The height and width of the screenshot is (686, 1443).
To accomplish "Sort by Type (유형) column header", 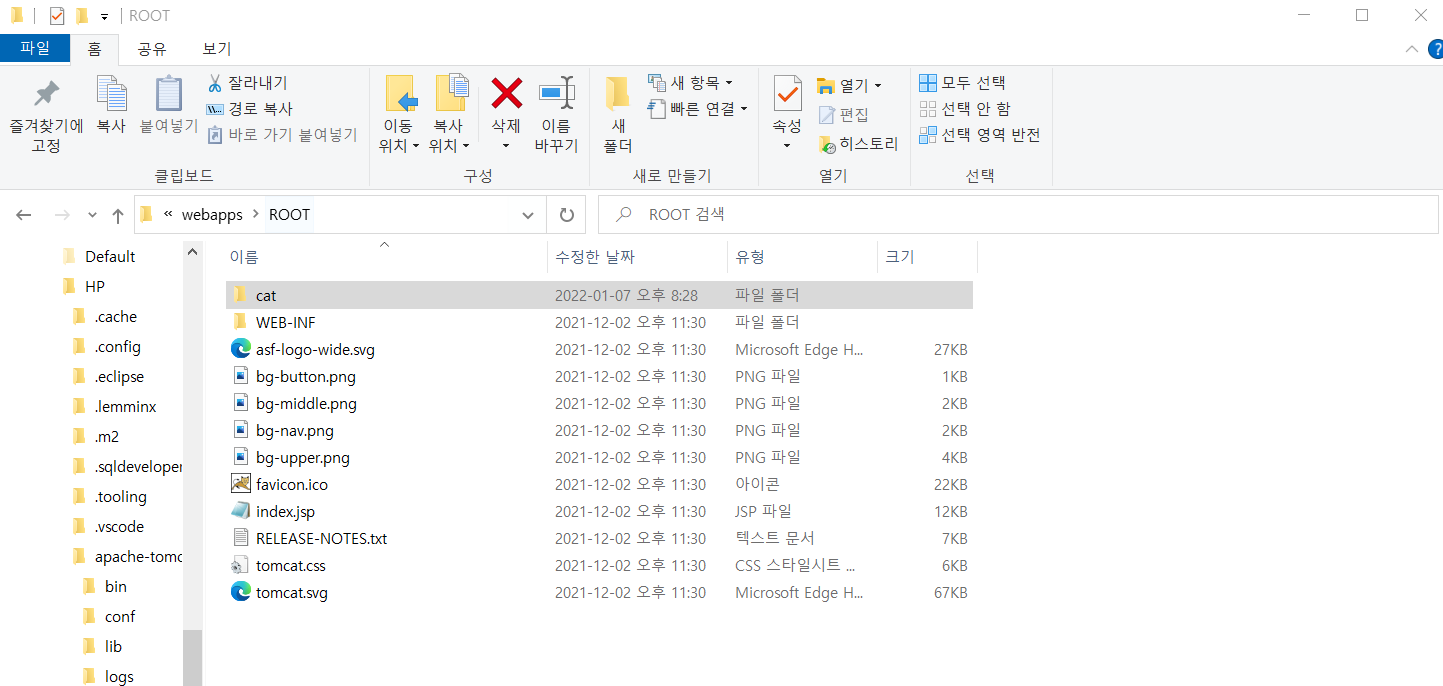I will pyautogui.click(x=802, y=257).
